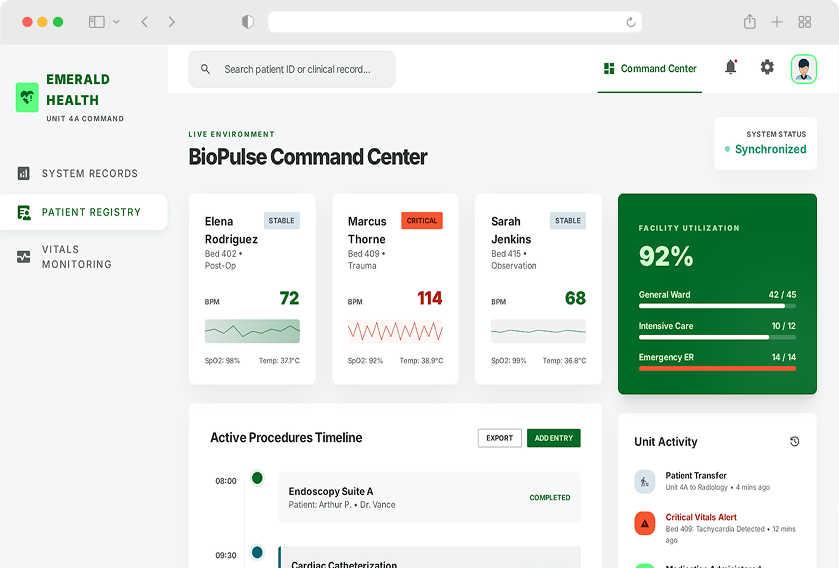Viewport: 839px width, 568px height.
Task: Click the 42 / 45 General Ward count
Action: click(782, 295)
